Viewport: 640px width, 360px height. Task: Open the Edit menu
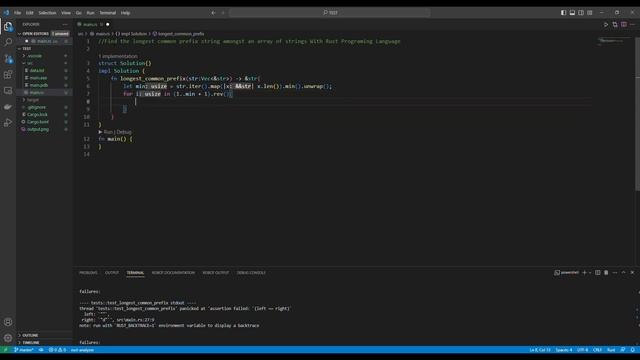(30, 13)
